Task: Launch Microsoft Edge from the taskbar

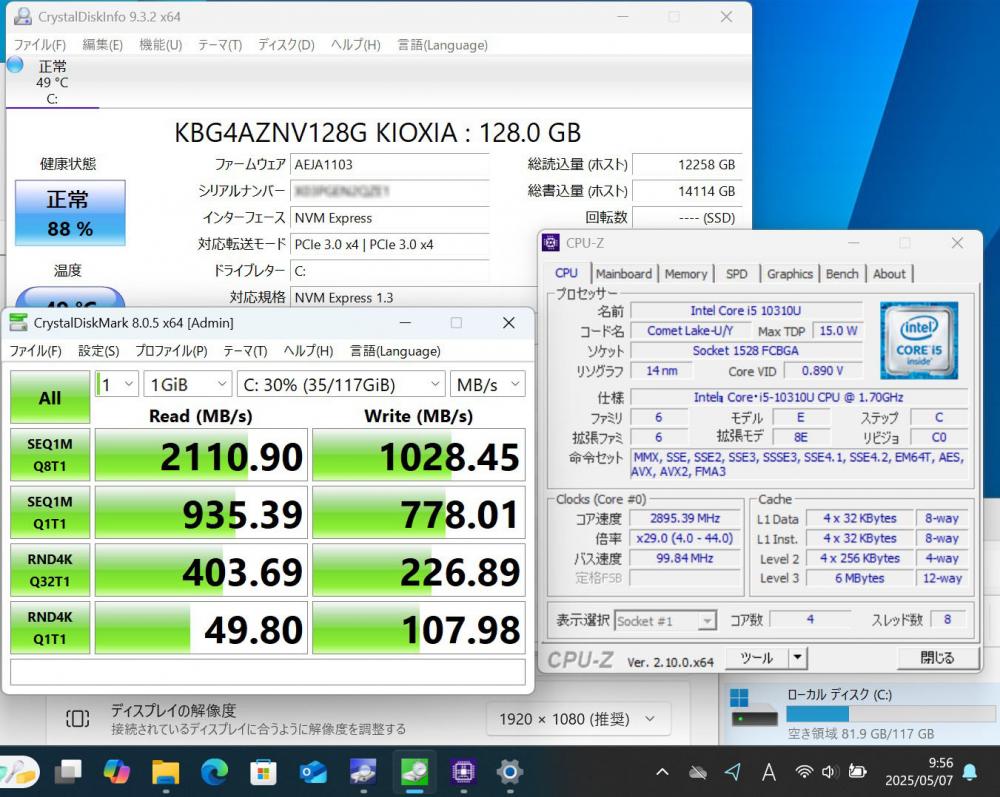Action: tap(214, 772)
